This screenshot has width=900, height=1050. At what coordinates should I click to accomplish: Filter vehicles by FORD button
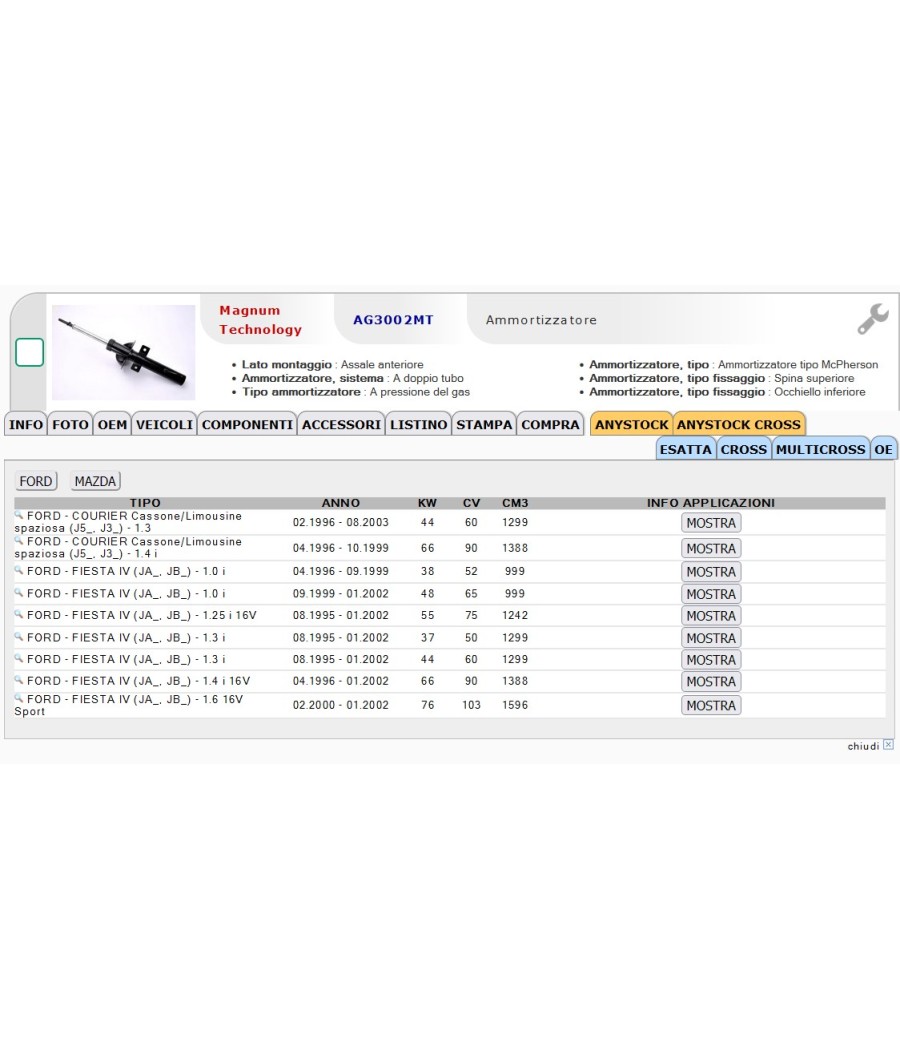tap(36, 481)
